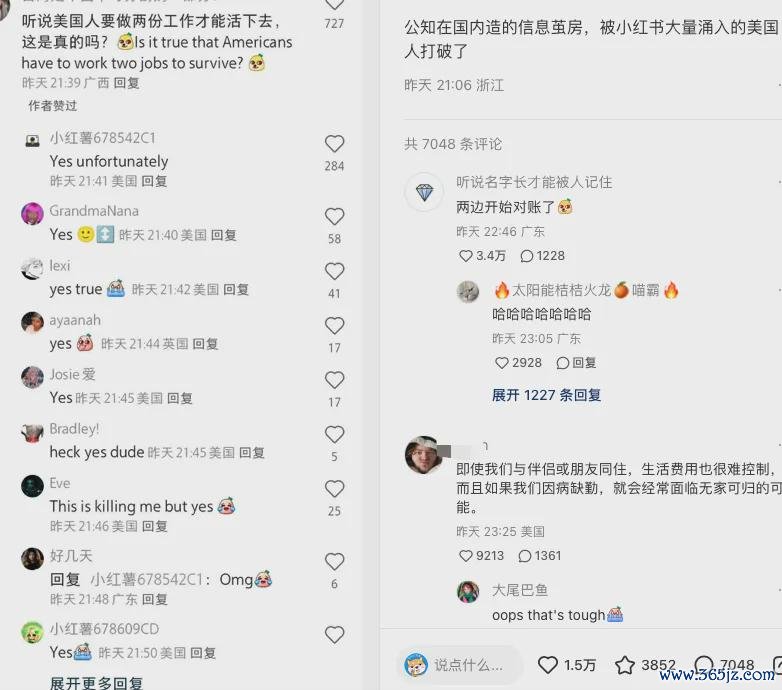Expand 展开更多回复 on the left thread
782x690 pixels.
[96, 683]
